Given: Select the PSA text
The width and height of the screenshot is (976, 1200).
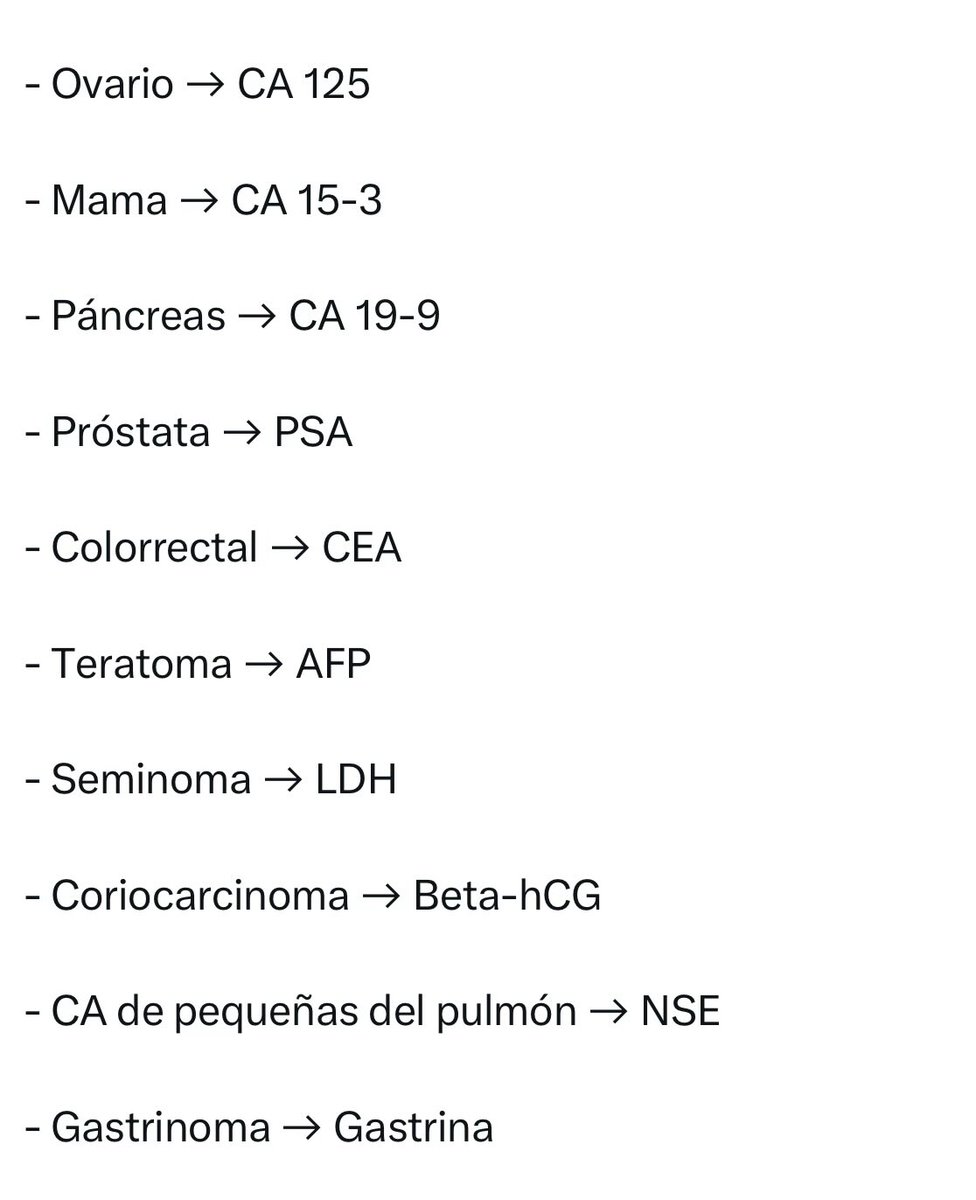Looking at the screenshot, I should [x=313, y=433].
